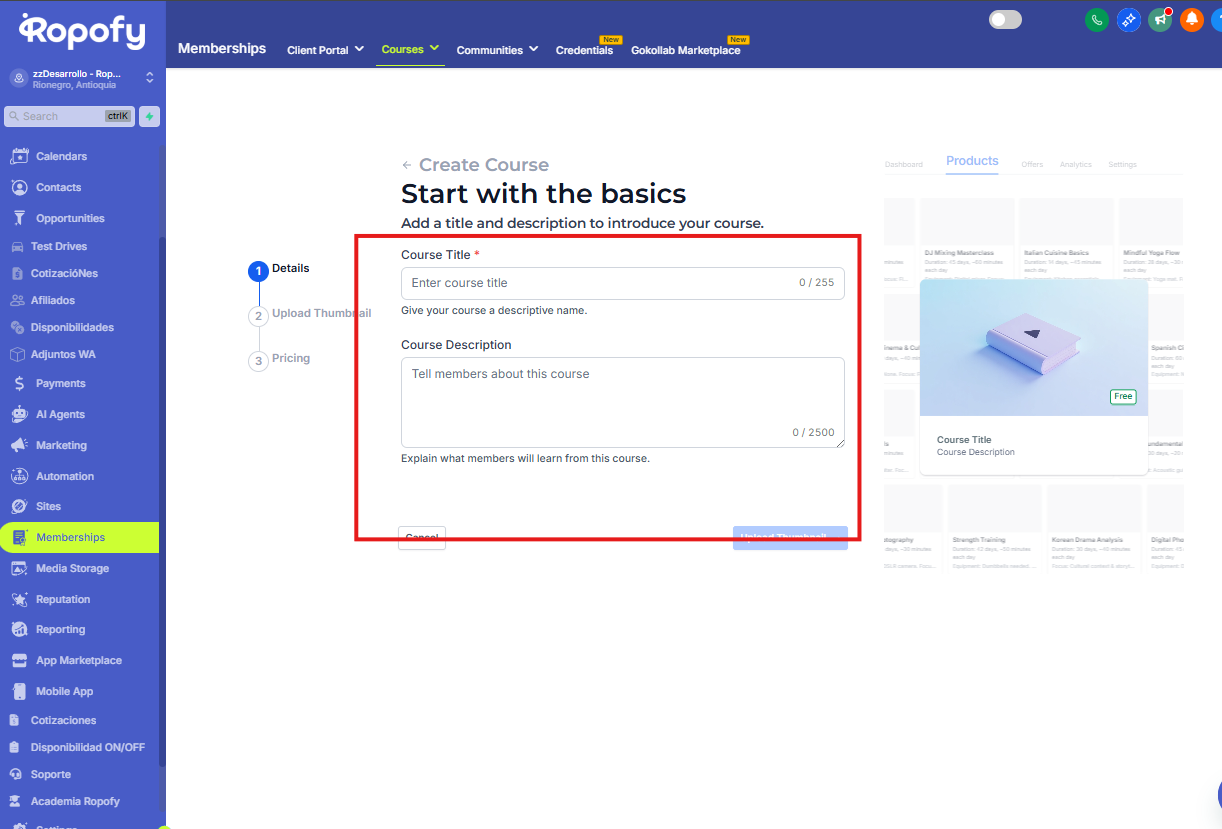
Task: Expand the Communities dropdown menu
Action: [497, 50]
